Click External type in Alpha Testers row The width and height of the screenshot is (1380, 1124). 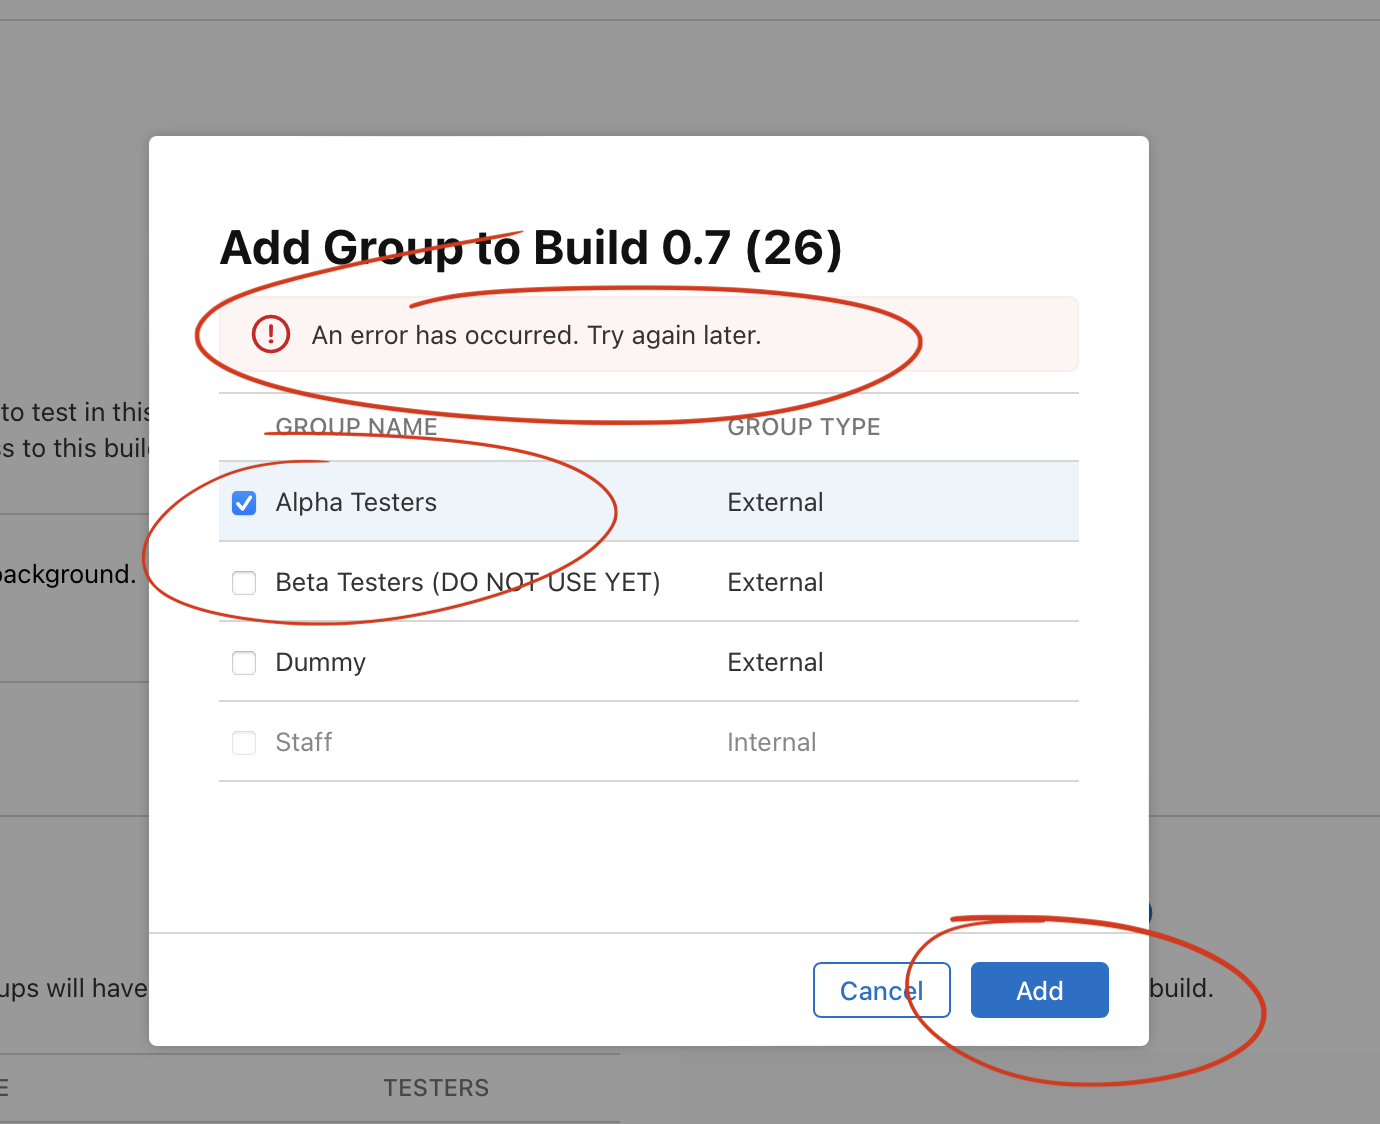pos(775,502)
